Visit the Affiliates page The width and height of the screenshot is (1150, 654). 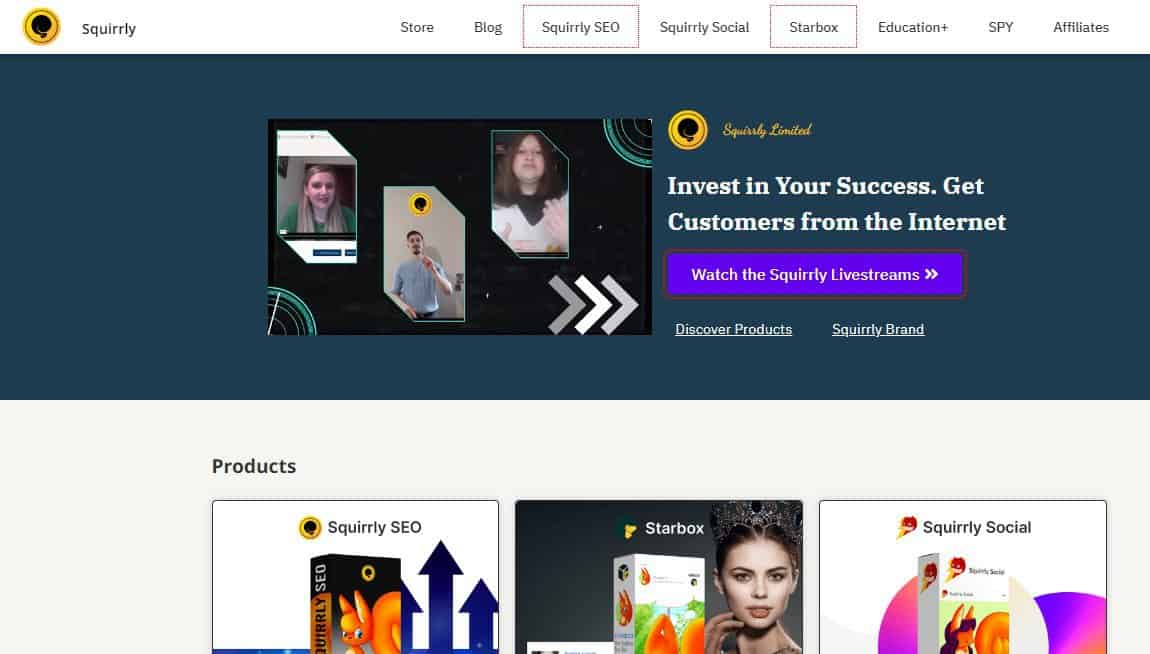click(x=1080, y=27)
